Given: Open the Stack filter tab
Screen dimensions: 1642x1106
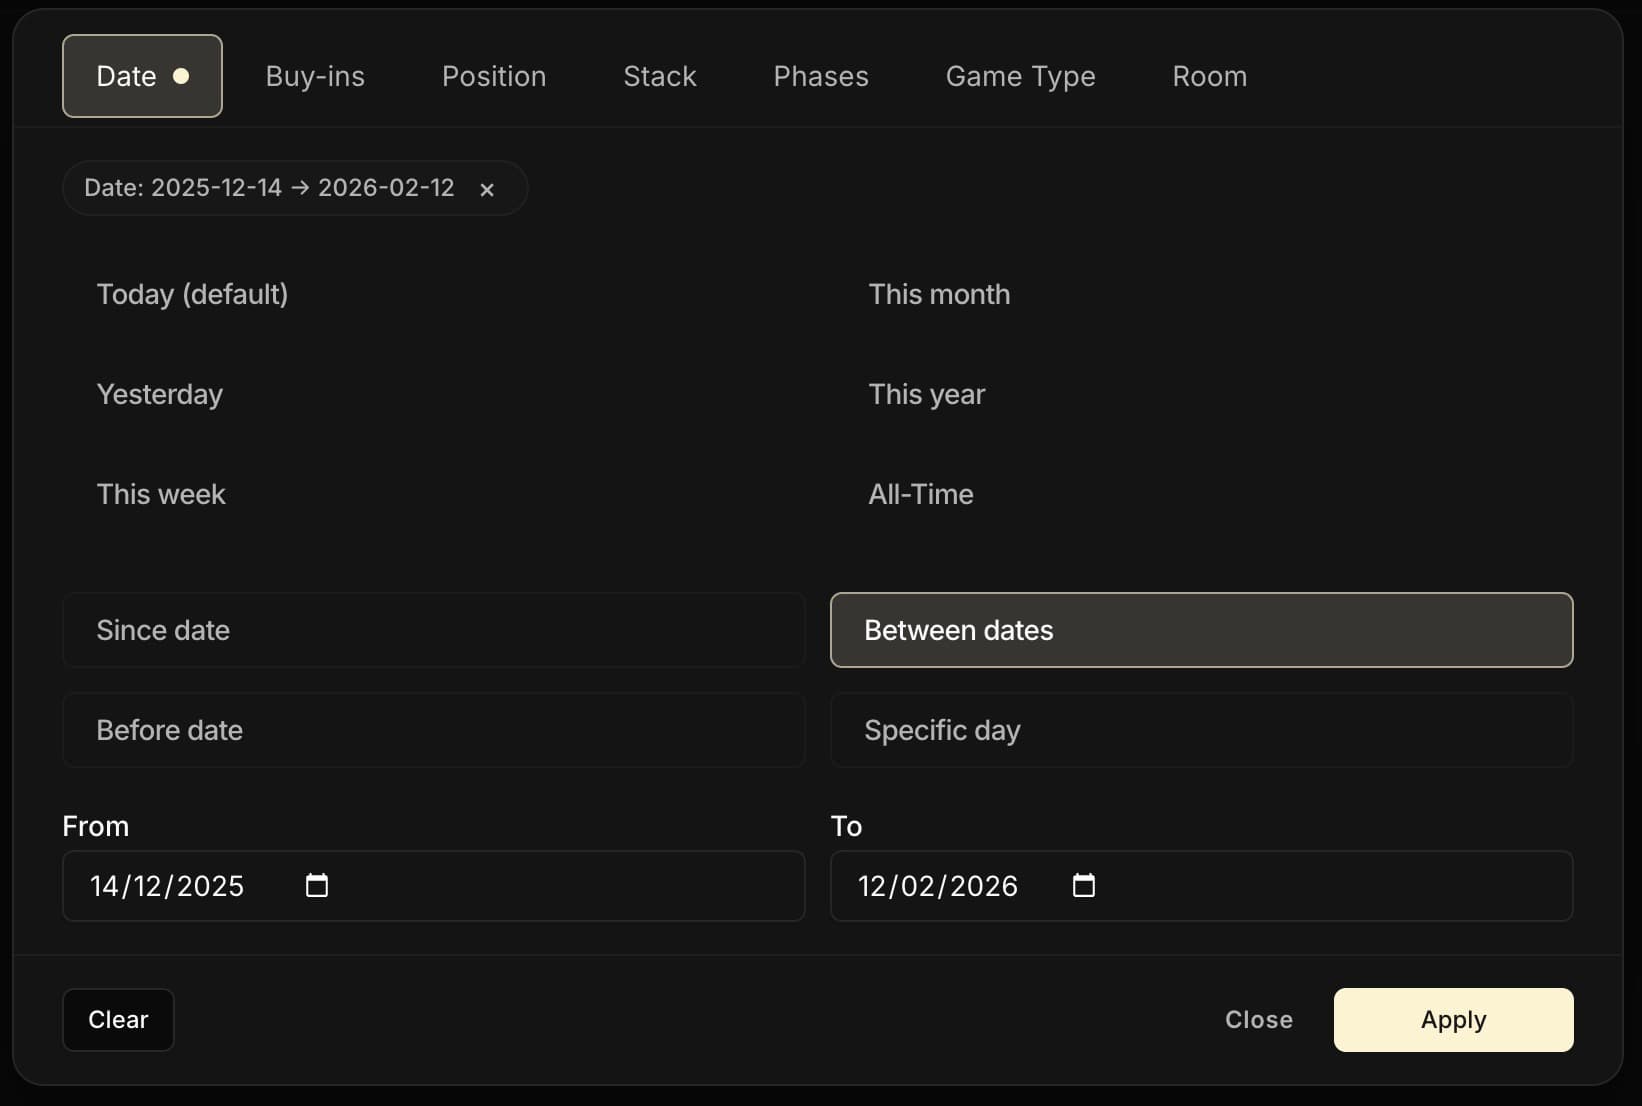Looking at the screenshot, I should pyautogui.click(x=660, y=76).
